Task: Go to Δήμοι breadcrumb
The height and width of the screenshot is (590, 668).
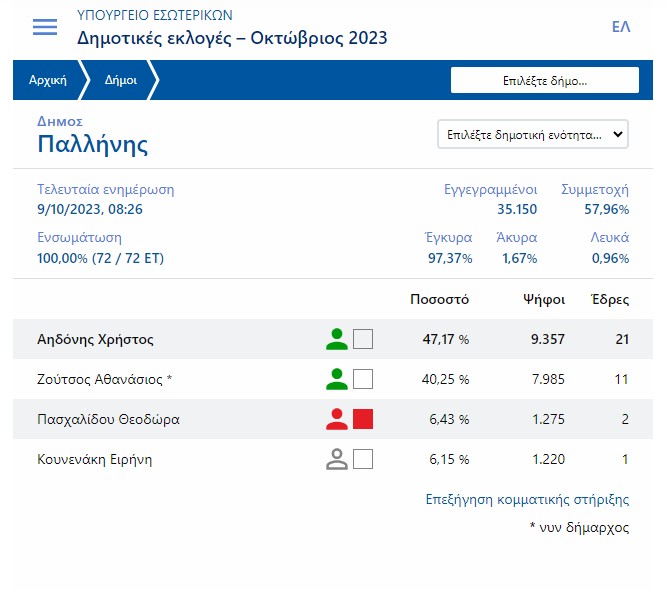Action: [x=121, y=80]
